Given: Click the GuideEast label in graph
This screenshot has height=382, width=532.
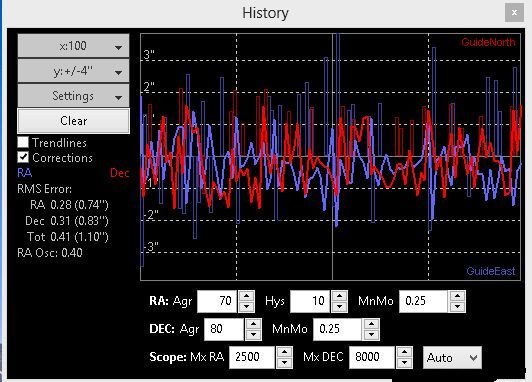Looking at the screenshot, I should click(x=491, y=271).
